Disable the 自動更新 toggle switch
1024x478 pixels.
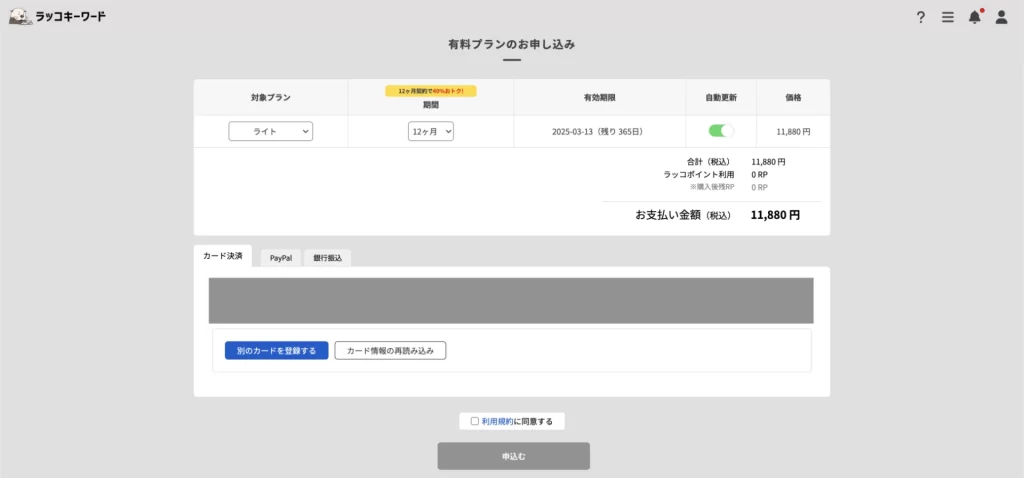[x=720, y=131]
